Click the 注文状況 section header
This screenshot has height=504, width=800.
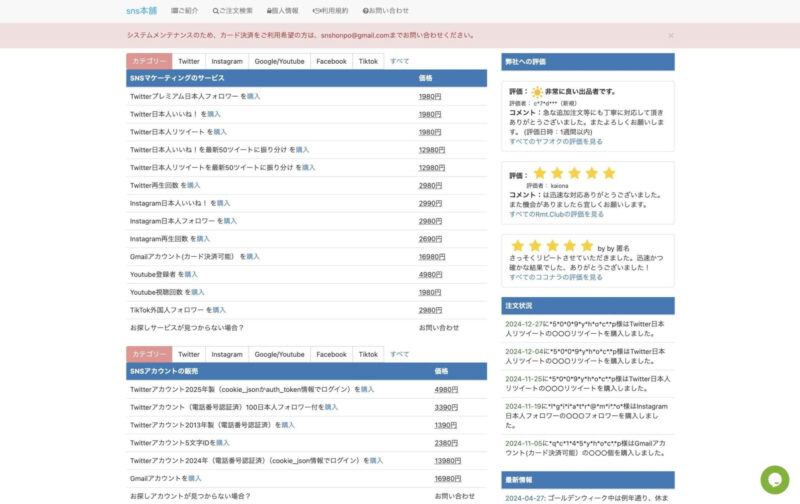click(x=588, y=306)
